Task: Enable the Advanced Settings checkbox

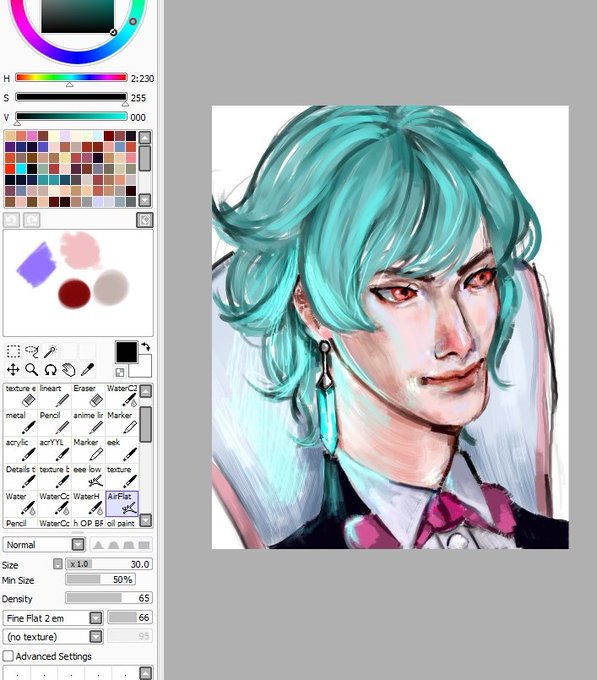Action: 8,656
